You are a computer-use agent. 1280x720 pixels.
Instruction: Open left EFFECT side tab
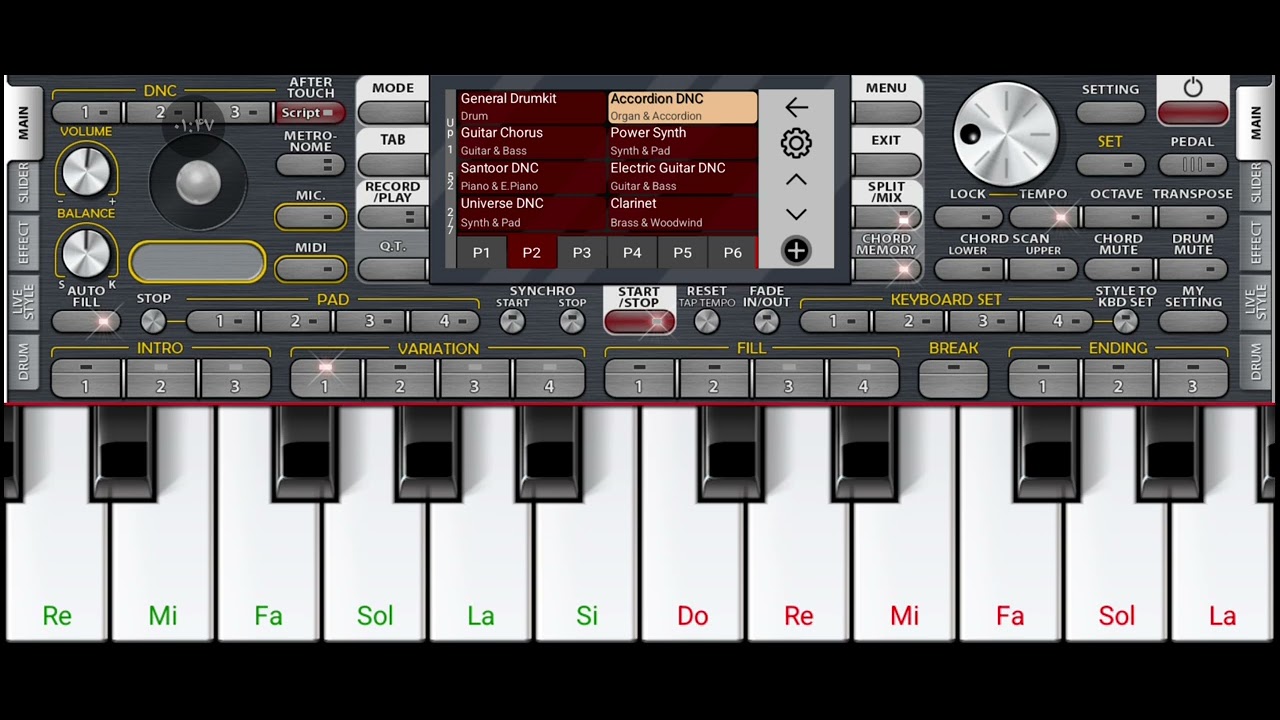(x=24, y=243)
